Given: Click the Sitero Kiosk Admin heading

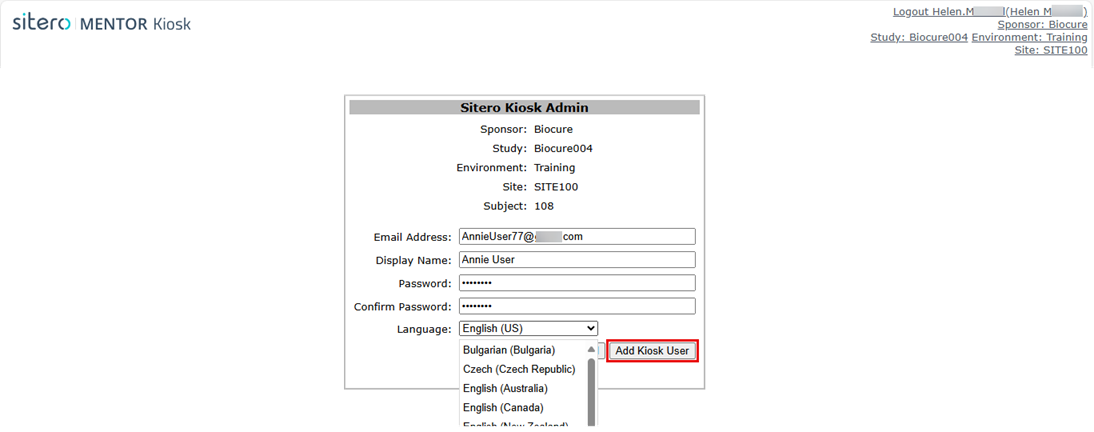Looking at the screenshot, I should [524, 107].
